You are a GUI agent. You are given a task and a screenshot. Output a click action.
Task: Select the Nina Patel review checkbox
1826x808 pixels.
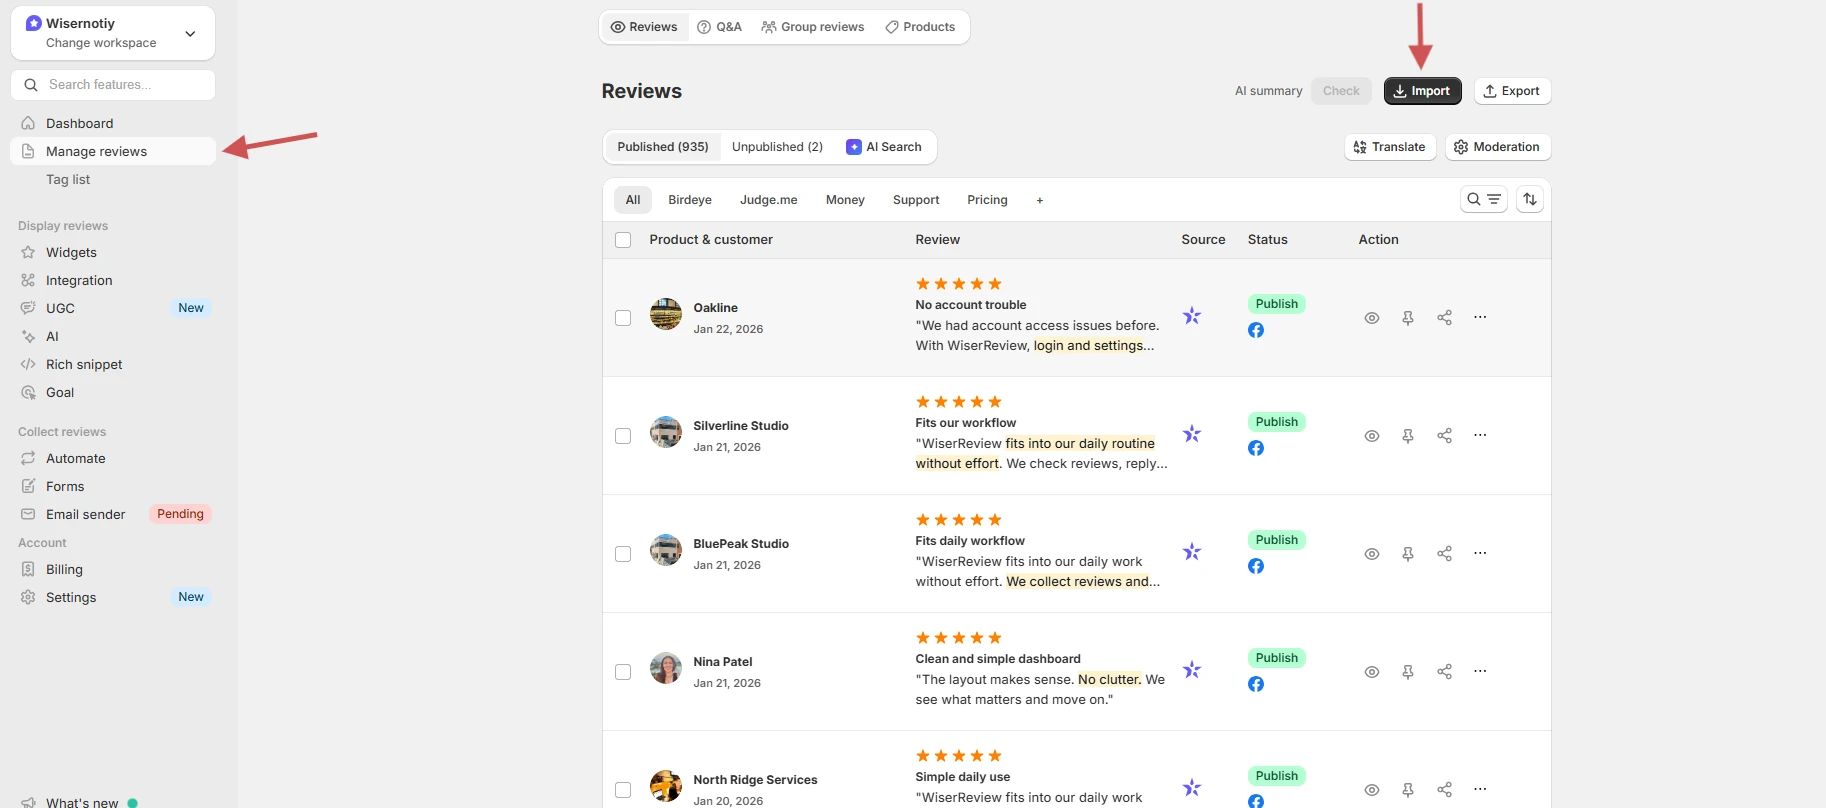click(623, 672)
